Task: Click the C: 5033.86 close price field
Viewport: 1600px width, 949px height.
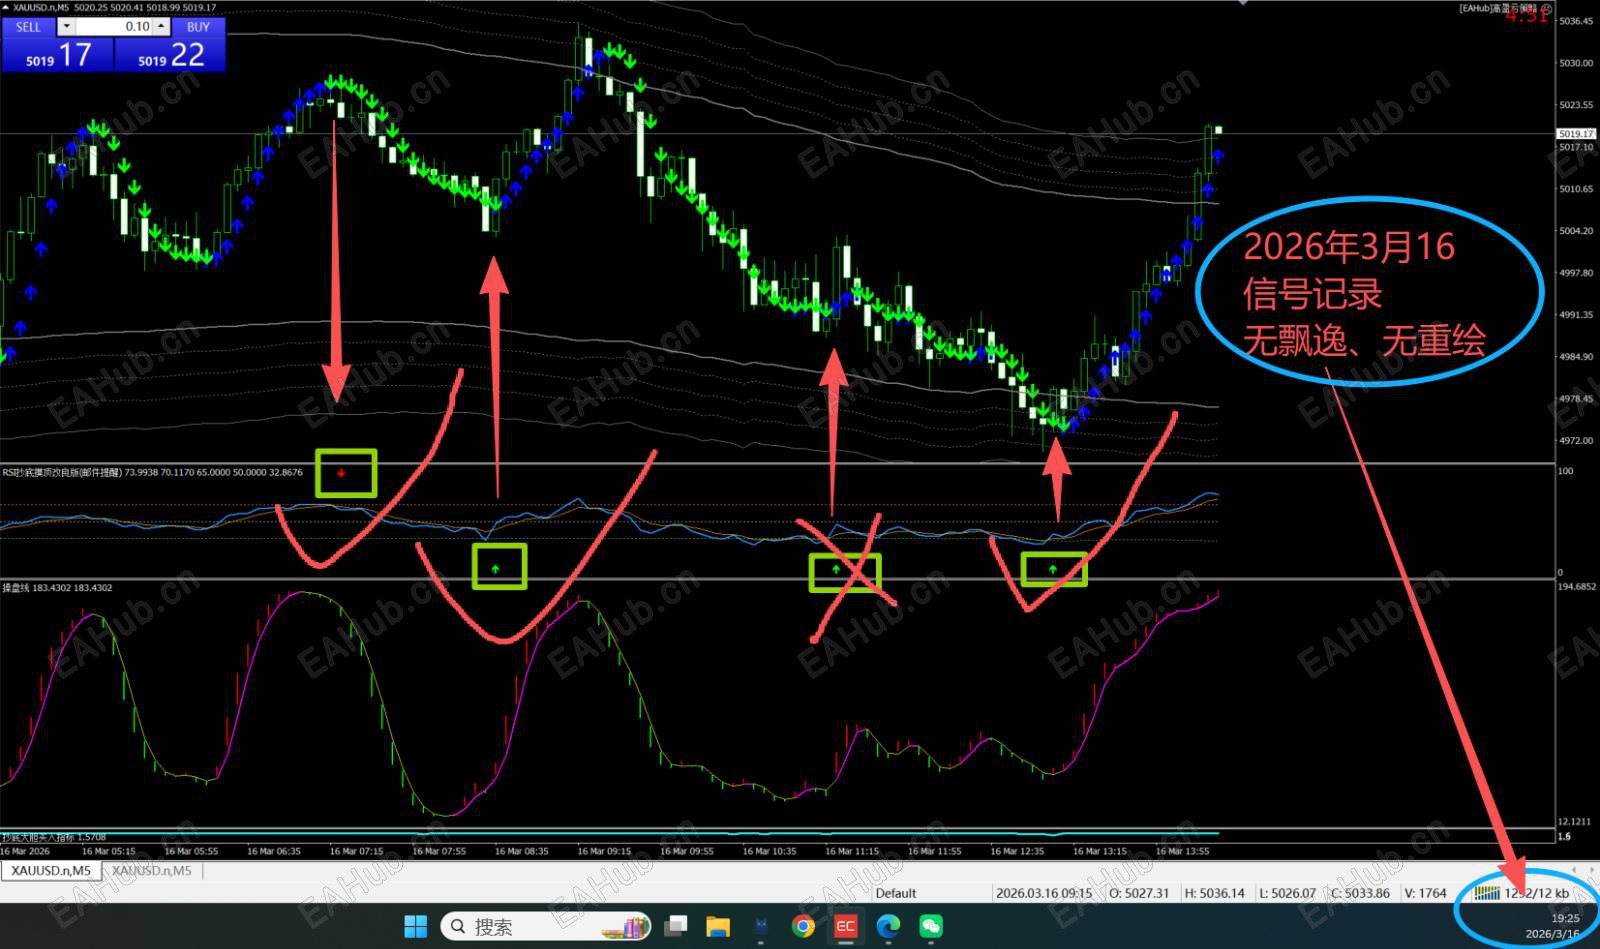Action: (1360, 893)
